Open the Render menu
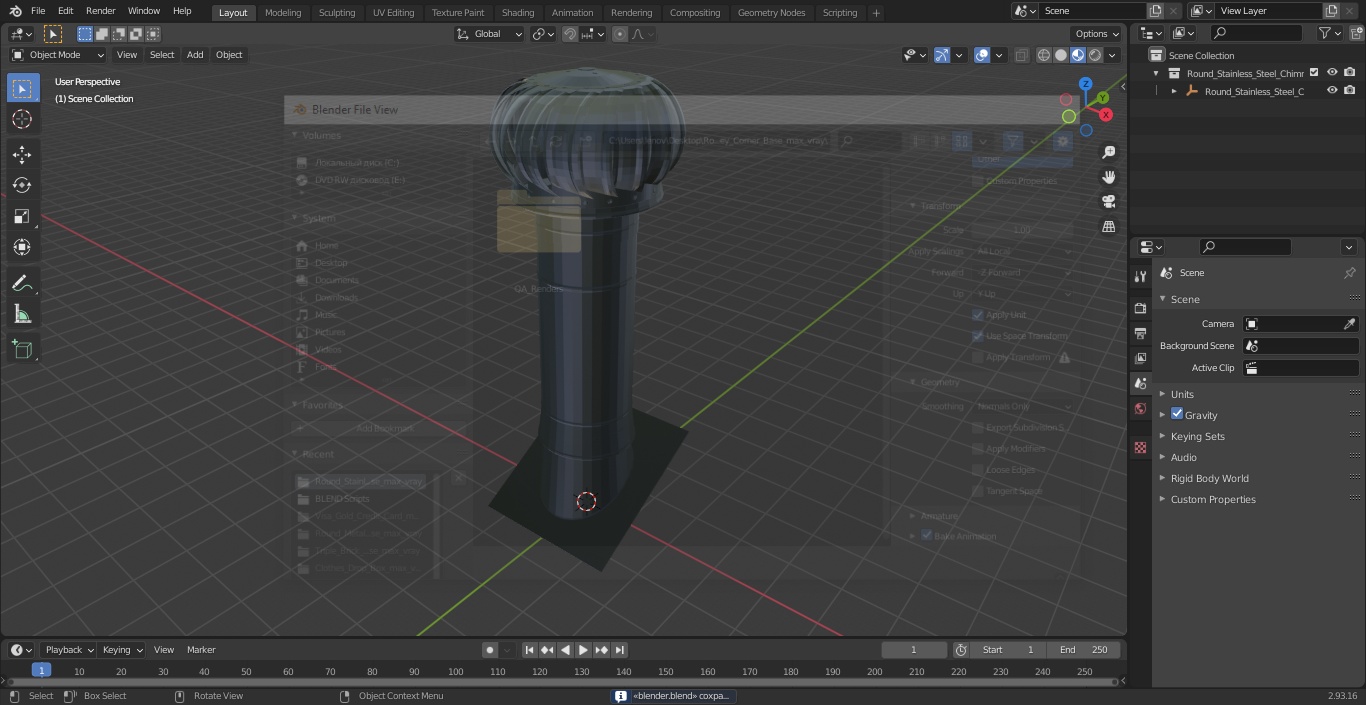 coord(100,11)
